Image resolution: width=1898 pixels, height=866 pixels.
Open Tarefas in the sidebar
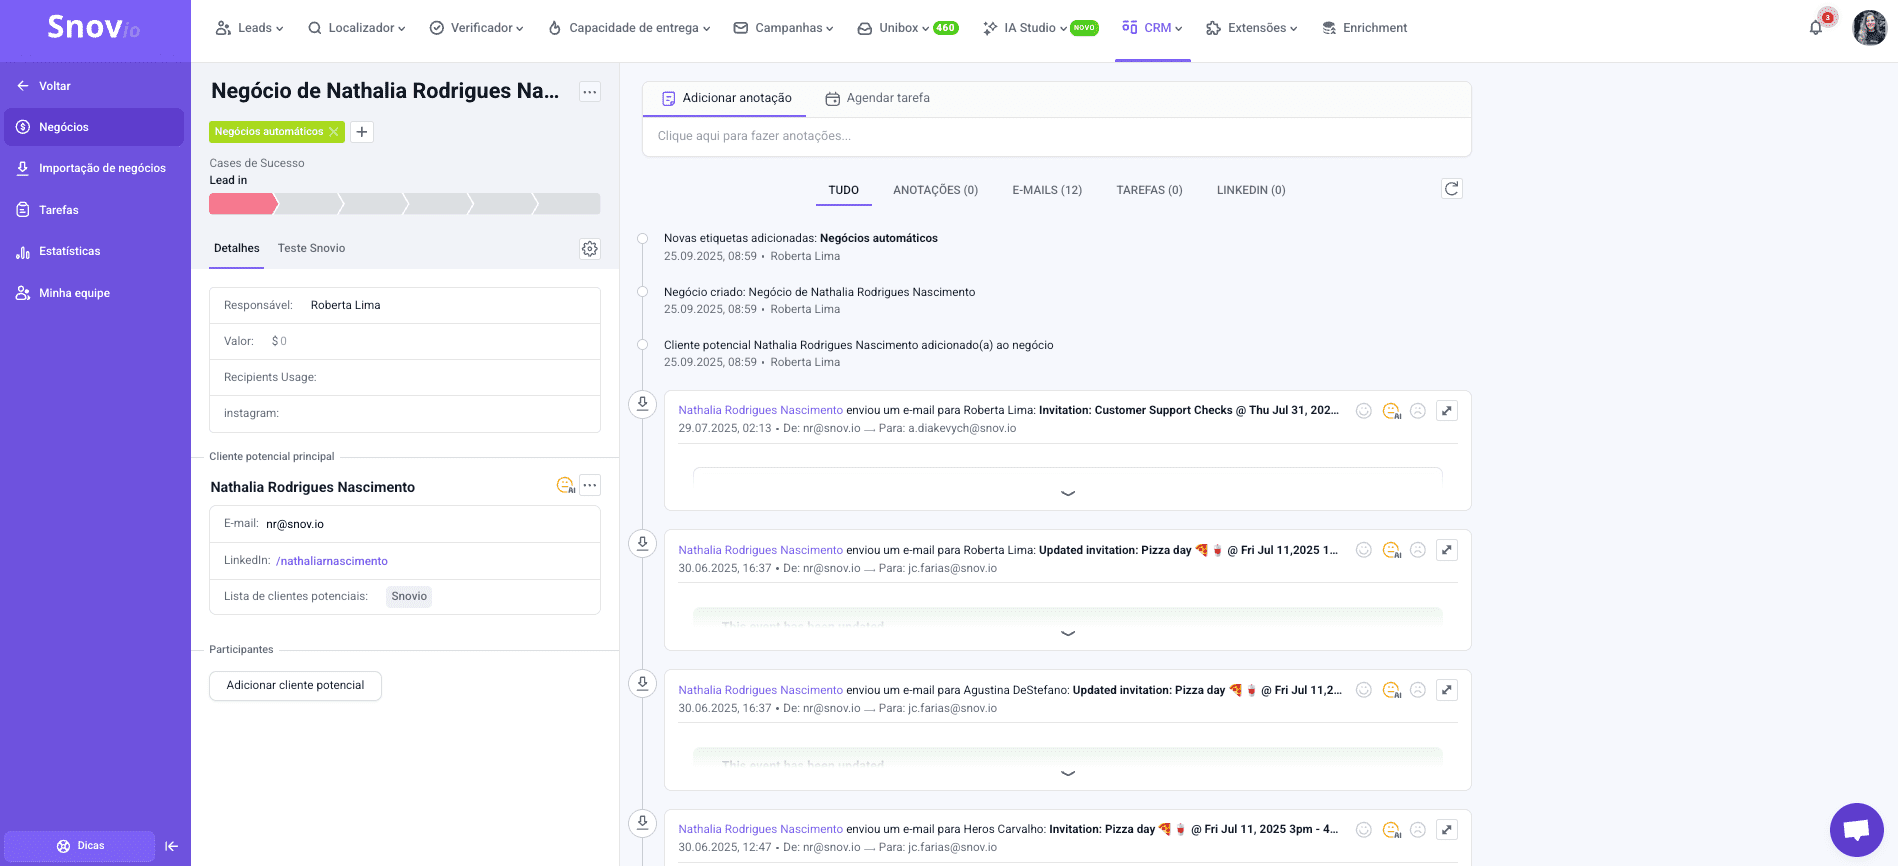[94, 210]
